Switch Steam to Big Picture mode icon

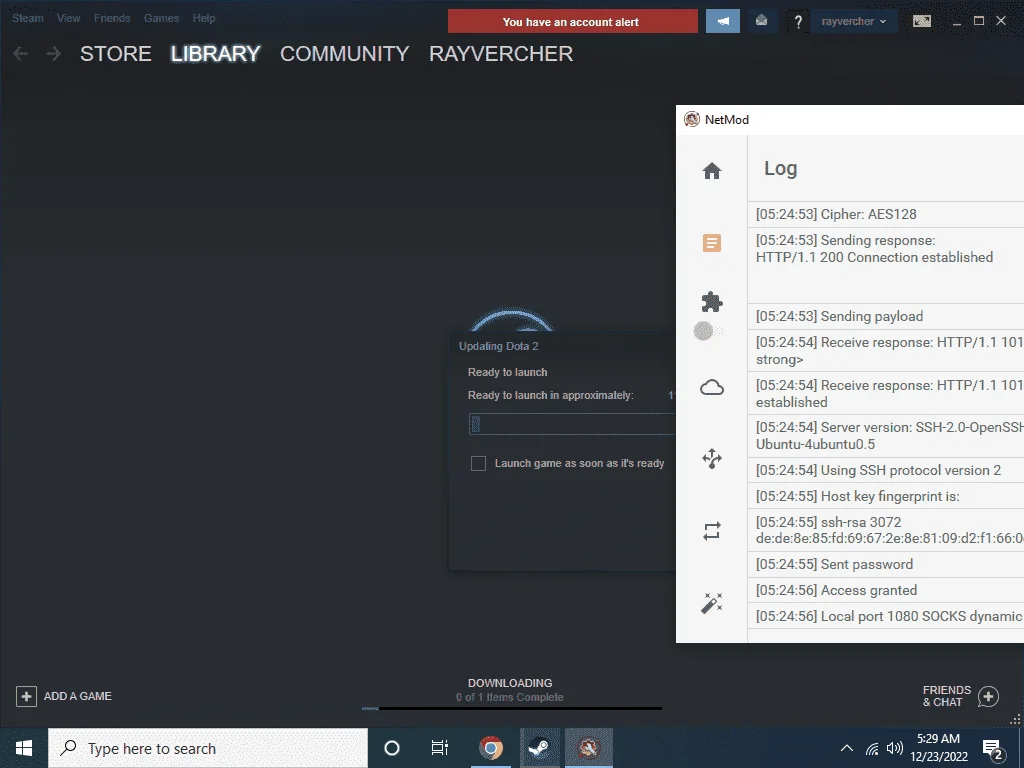point(921,21)
